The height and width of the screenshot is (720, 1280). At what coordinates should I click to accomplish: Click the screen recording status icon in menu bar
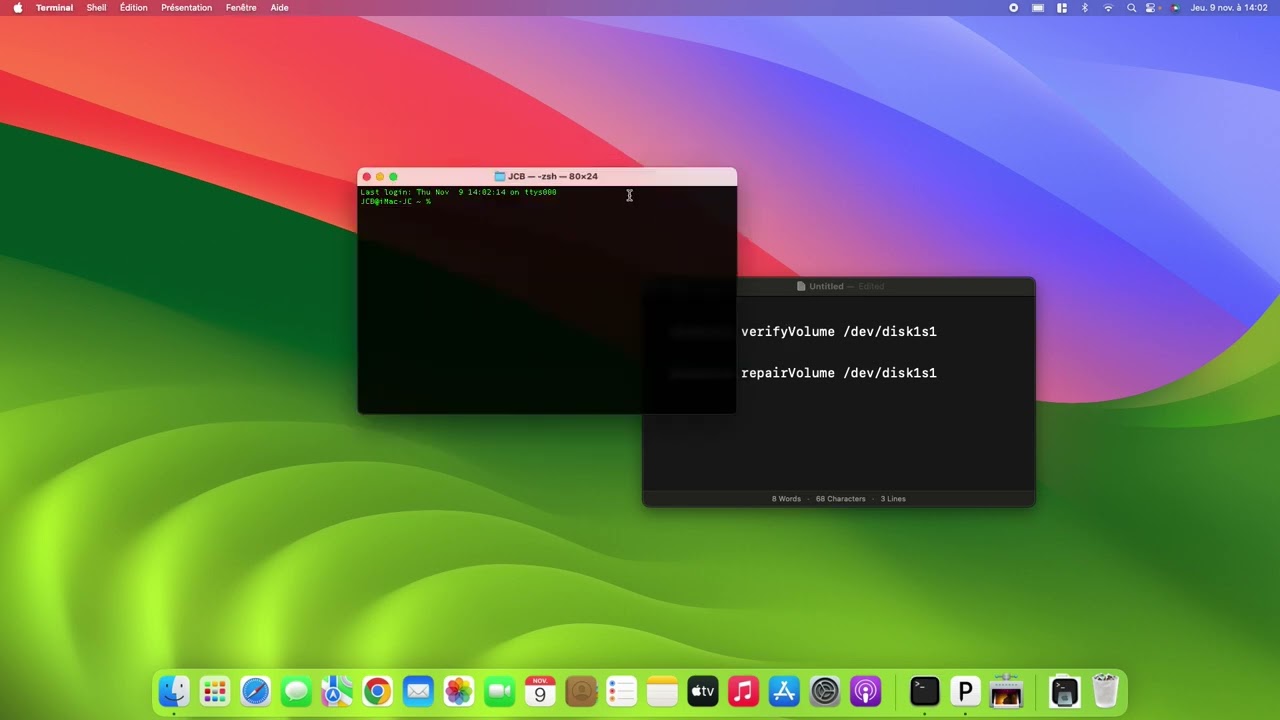(1013, 8)
